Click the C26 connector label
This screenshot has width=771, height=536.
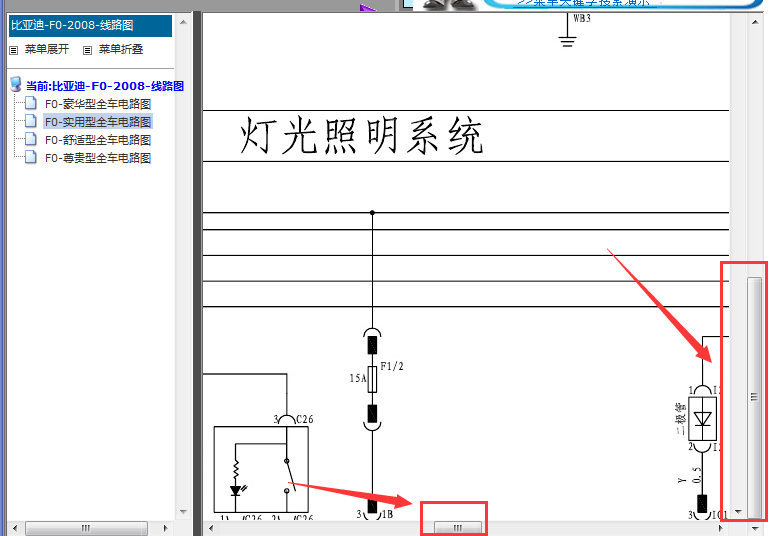(305, 419)
